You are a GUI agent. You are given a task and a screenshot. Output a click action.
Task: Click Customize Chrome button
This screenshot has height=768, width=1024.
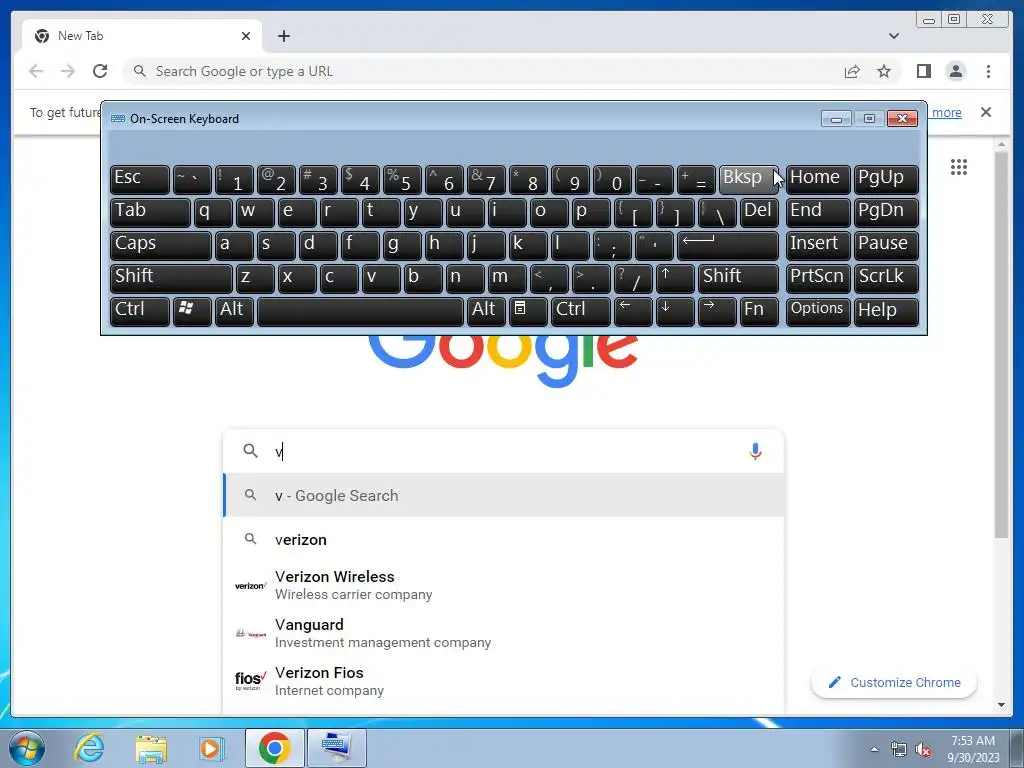(x=893, y=682)
